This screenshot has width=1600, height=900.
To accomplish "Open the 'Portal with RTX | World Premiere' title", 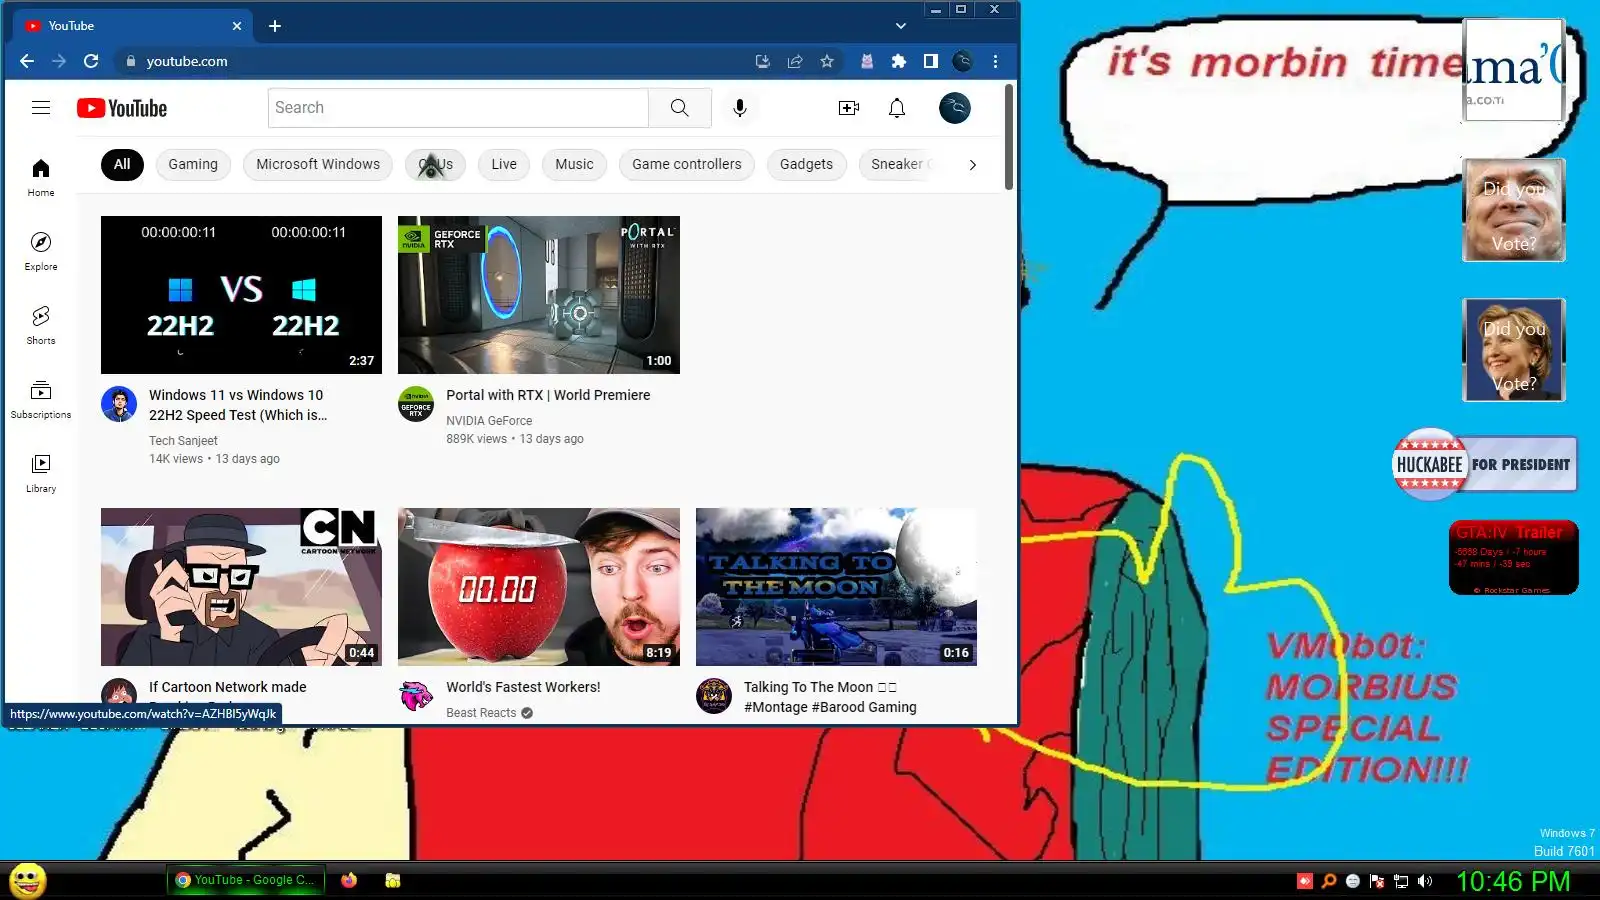I will pos(548,395).
